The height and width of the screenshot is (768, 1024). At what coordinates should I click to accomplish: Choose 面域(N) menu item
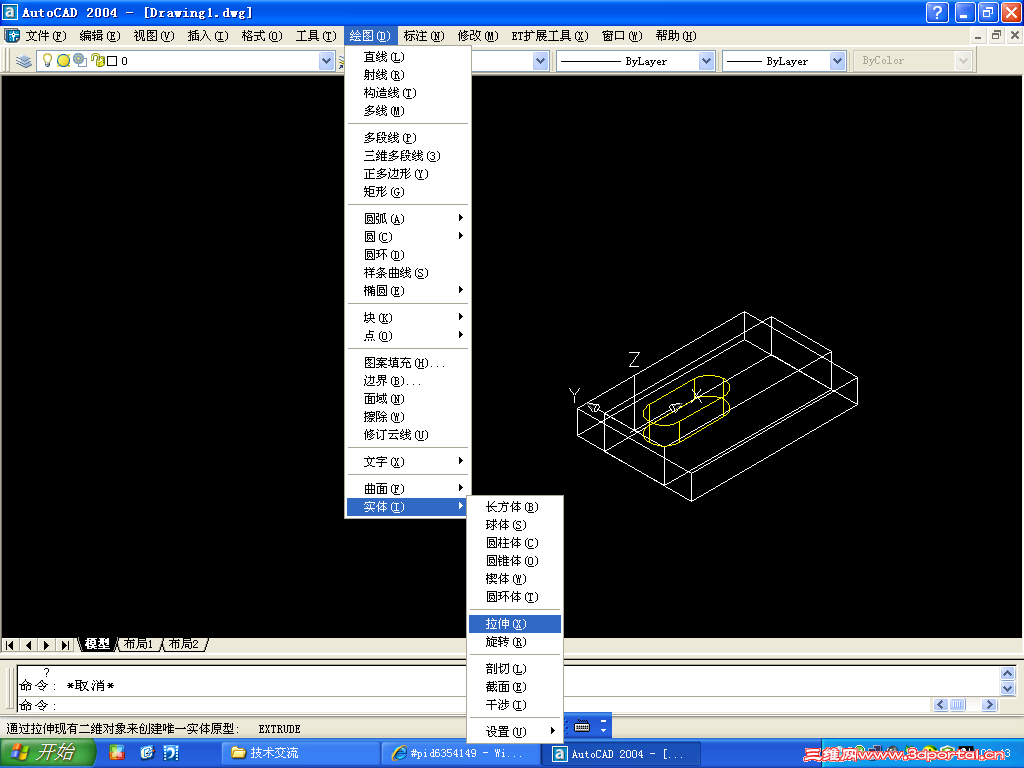[408, 398]
